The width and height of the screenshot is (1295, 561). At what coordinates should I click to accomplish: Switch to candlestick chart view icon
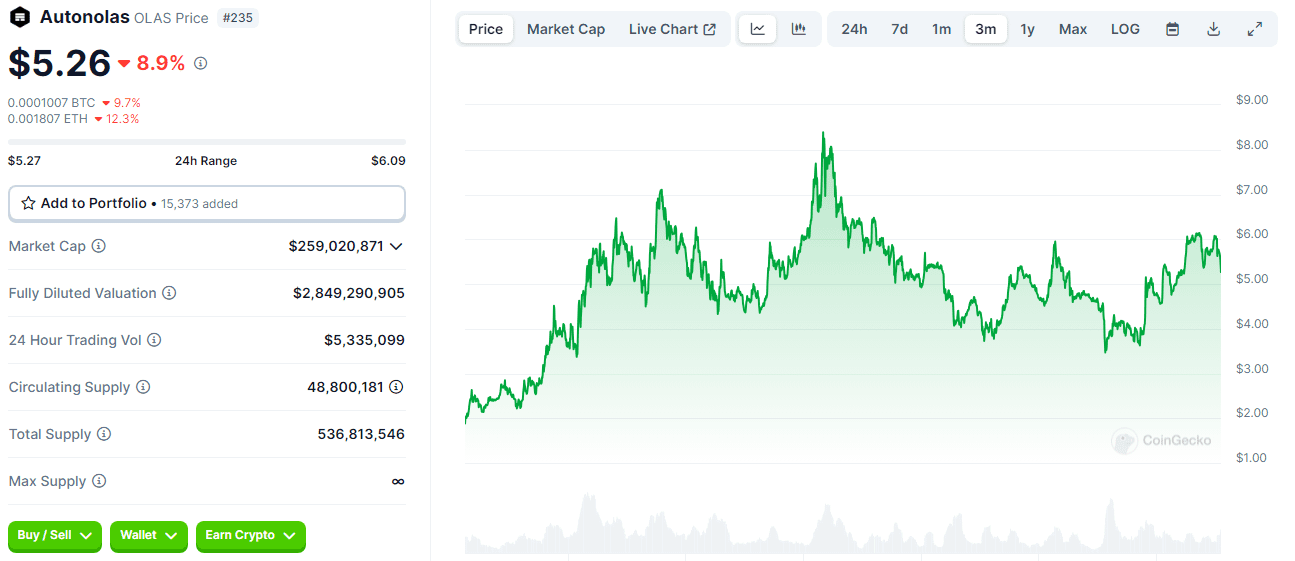[x=799, y=29]
